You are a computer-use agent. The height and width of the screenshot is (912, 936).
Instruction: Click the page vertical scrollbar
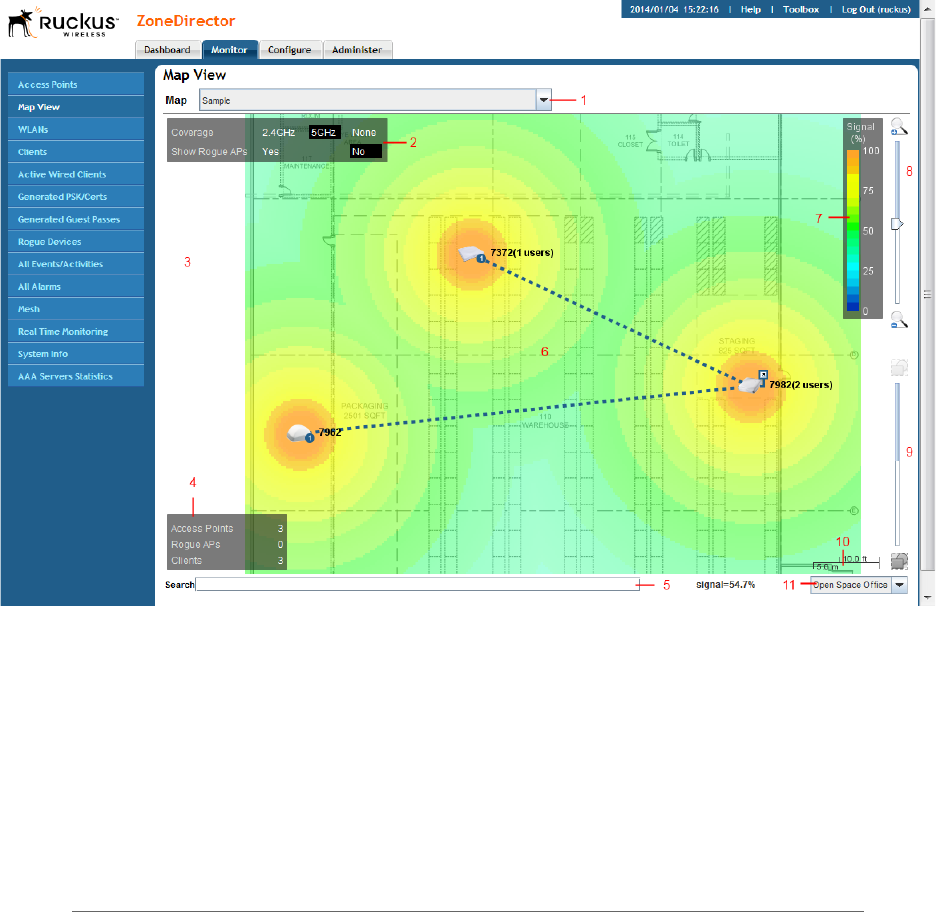(x=927, y=294)
